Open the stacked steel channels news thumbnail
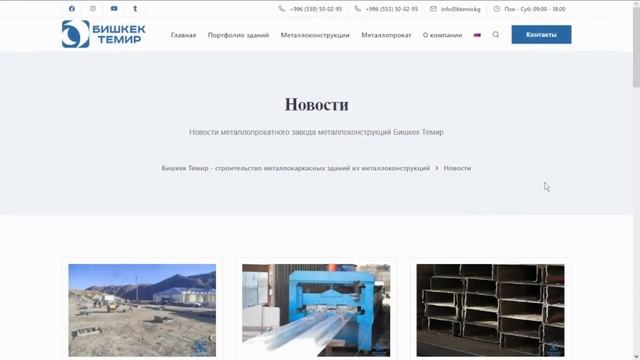Viewport: 640px width, 360px height. 490,310
